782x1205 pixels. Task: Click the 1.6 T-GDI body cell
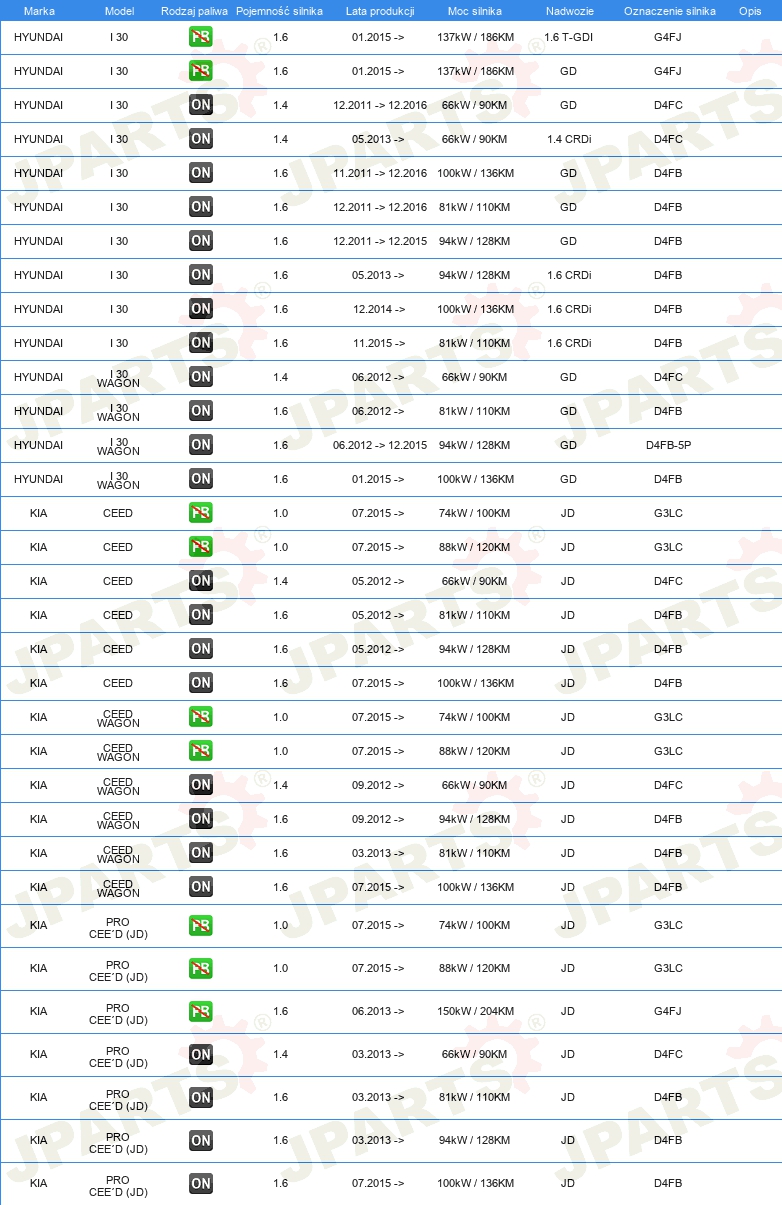click(x=568, y=37)
